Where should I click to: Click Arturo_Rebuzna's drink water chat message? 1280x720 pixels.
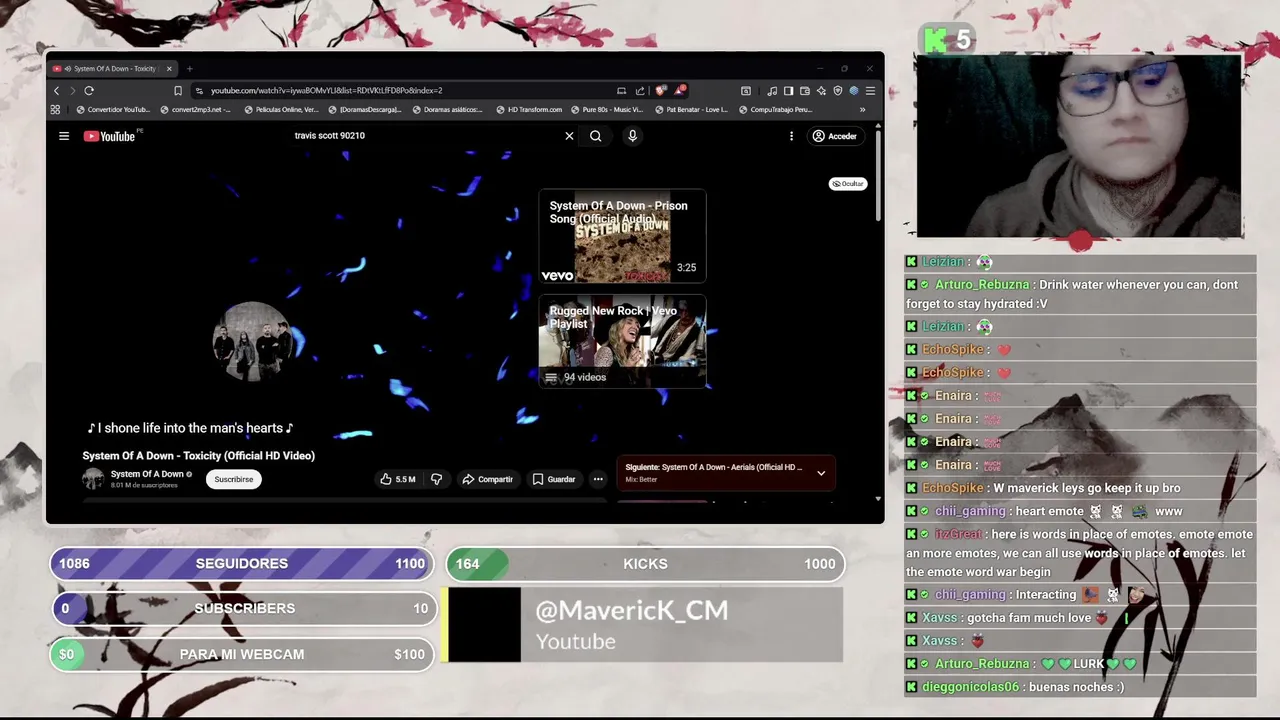1080,294
